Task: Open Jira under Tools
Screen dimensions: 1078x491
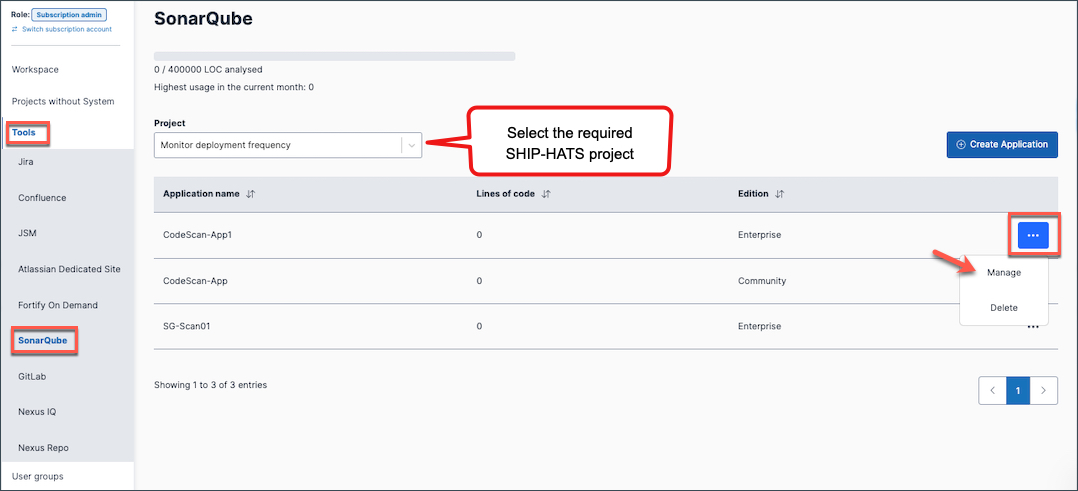Action: (x=25, y=162)
